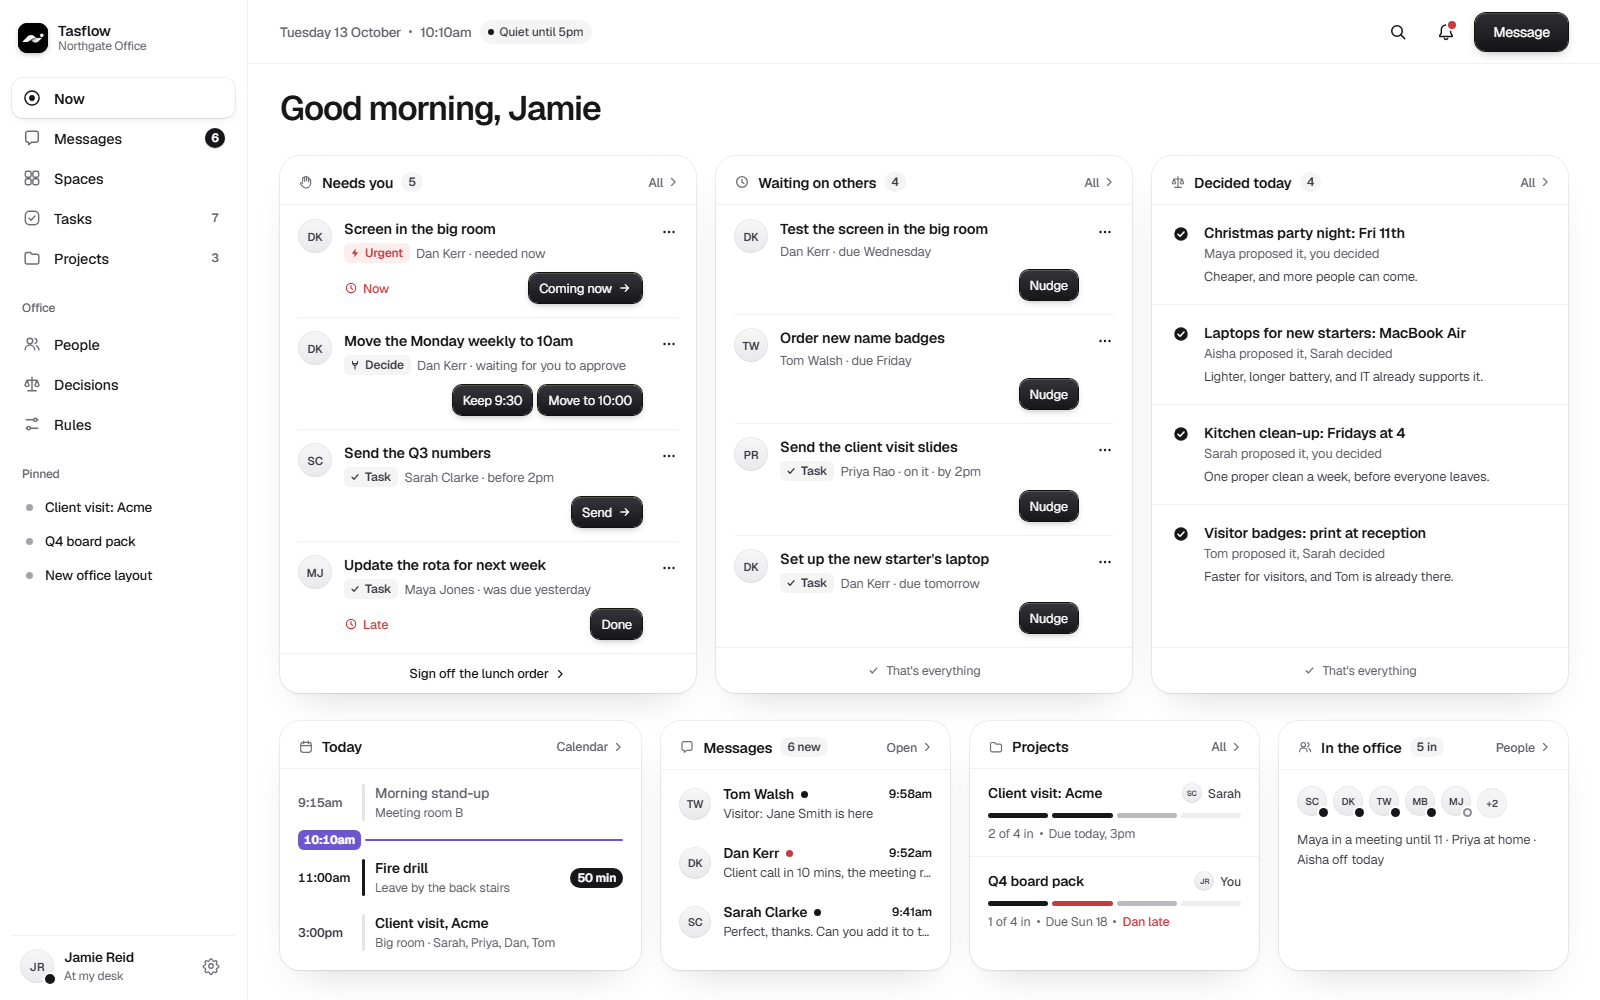
Task: Open more options for Send the client visit slides
Action: point(1105,449)
